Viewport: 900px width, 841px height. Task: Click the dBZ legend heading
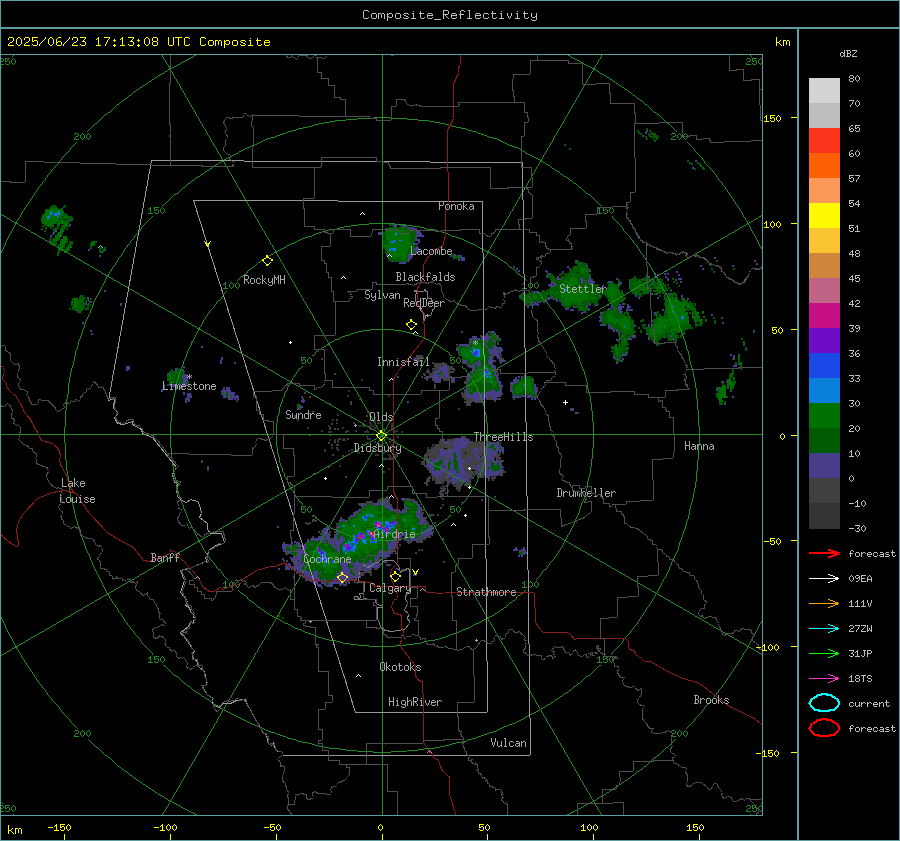tap(848, 53)
